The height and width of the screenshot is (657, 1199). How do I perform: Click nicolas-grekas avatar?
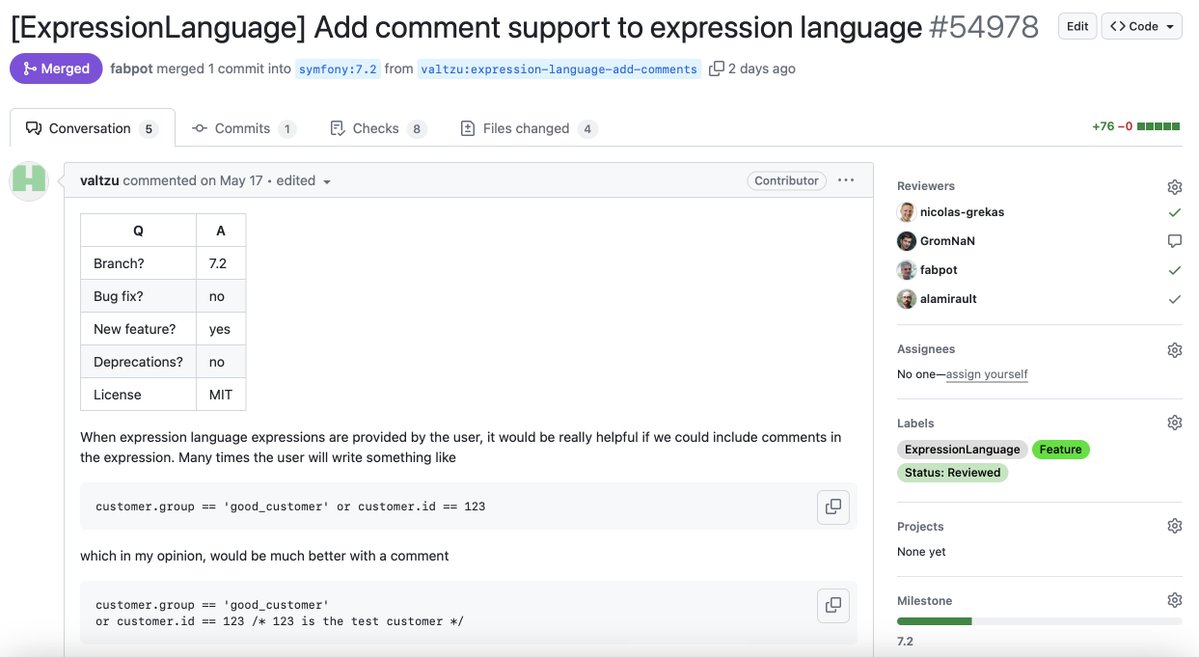click(906, 212)
